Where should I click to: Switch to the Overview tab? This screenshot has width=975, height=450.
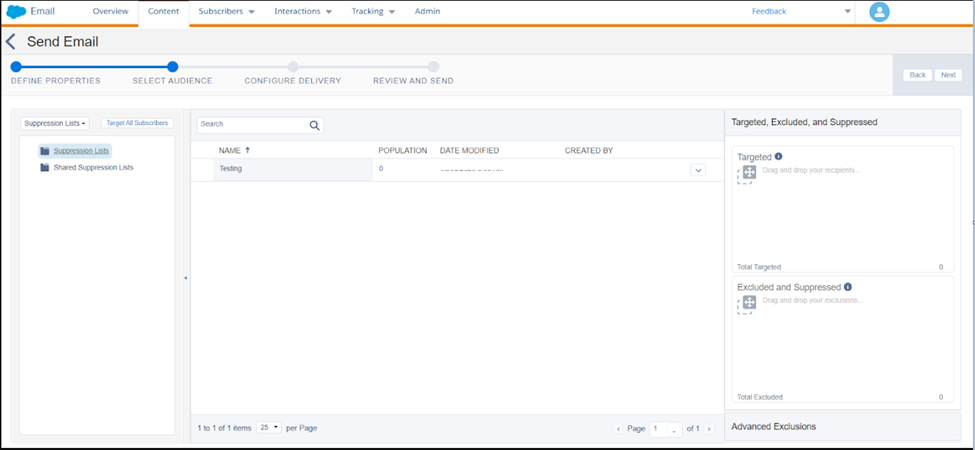click(x=110, y=12)
